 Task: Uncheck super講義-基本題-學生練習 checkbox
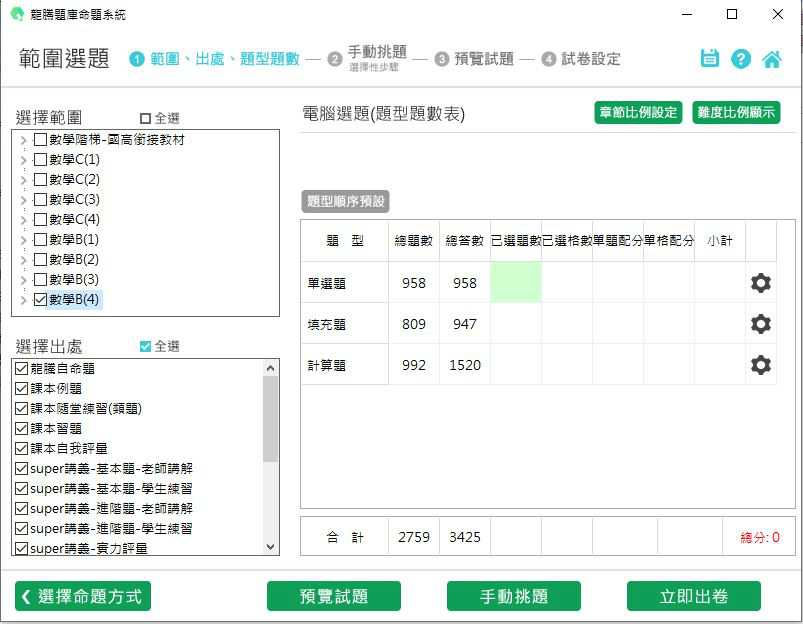(22, 488)
